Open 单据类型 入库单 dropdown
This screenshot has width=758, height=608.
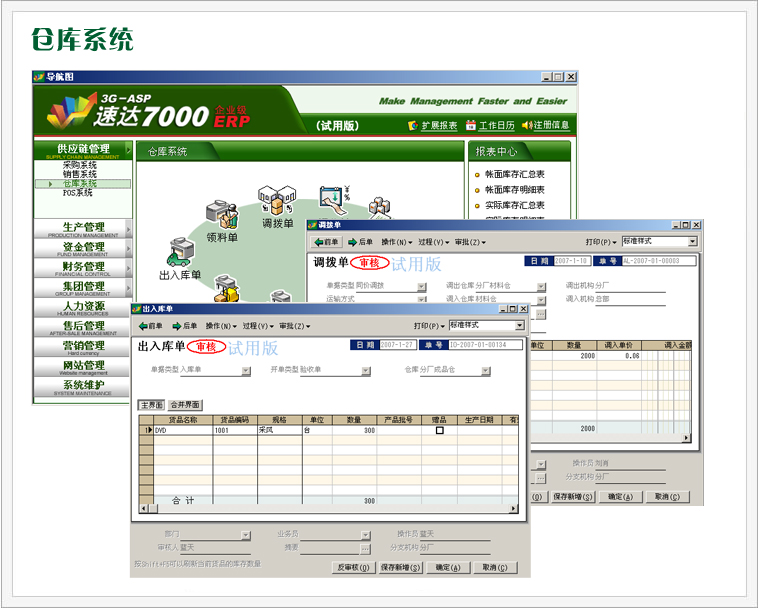(x=246, y=371)
